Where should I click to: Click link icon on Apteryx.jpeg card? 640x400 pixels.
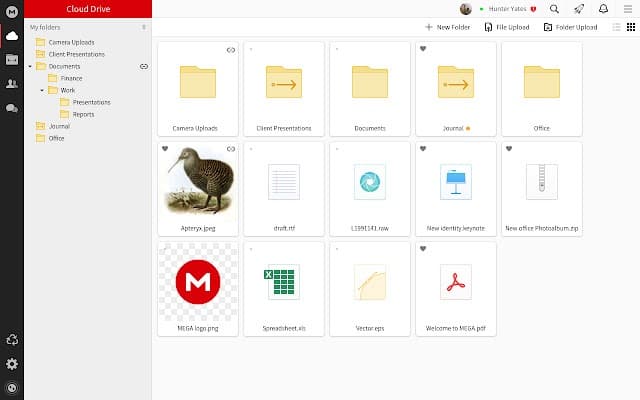[x=231, y=149]
